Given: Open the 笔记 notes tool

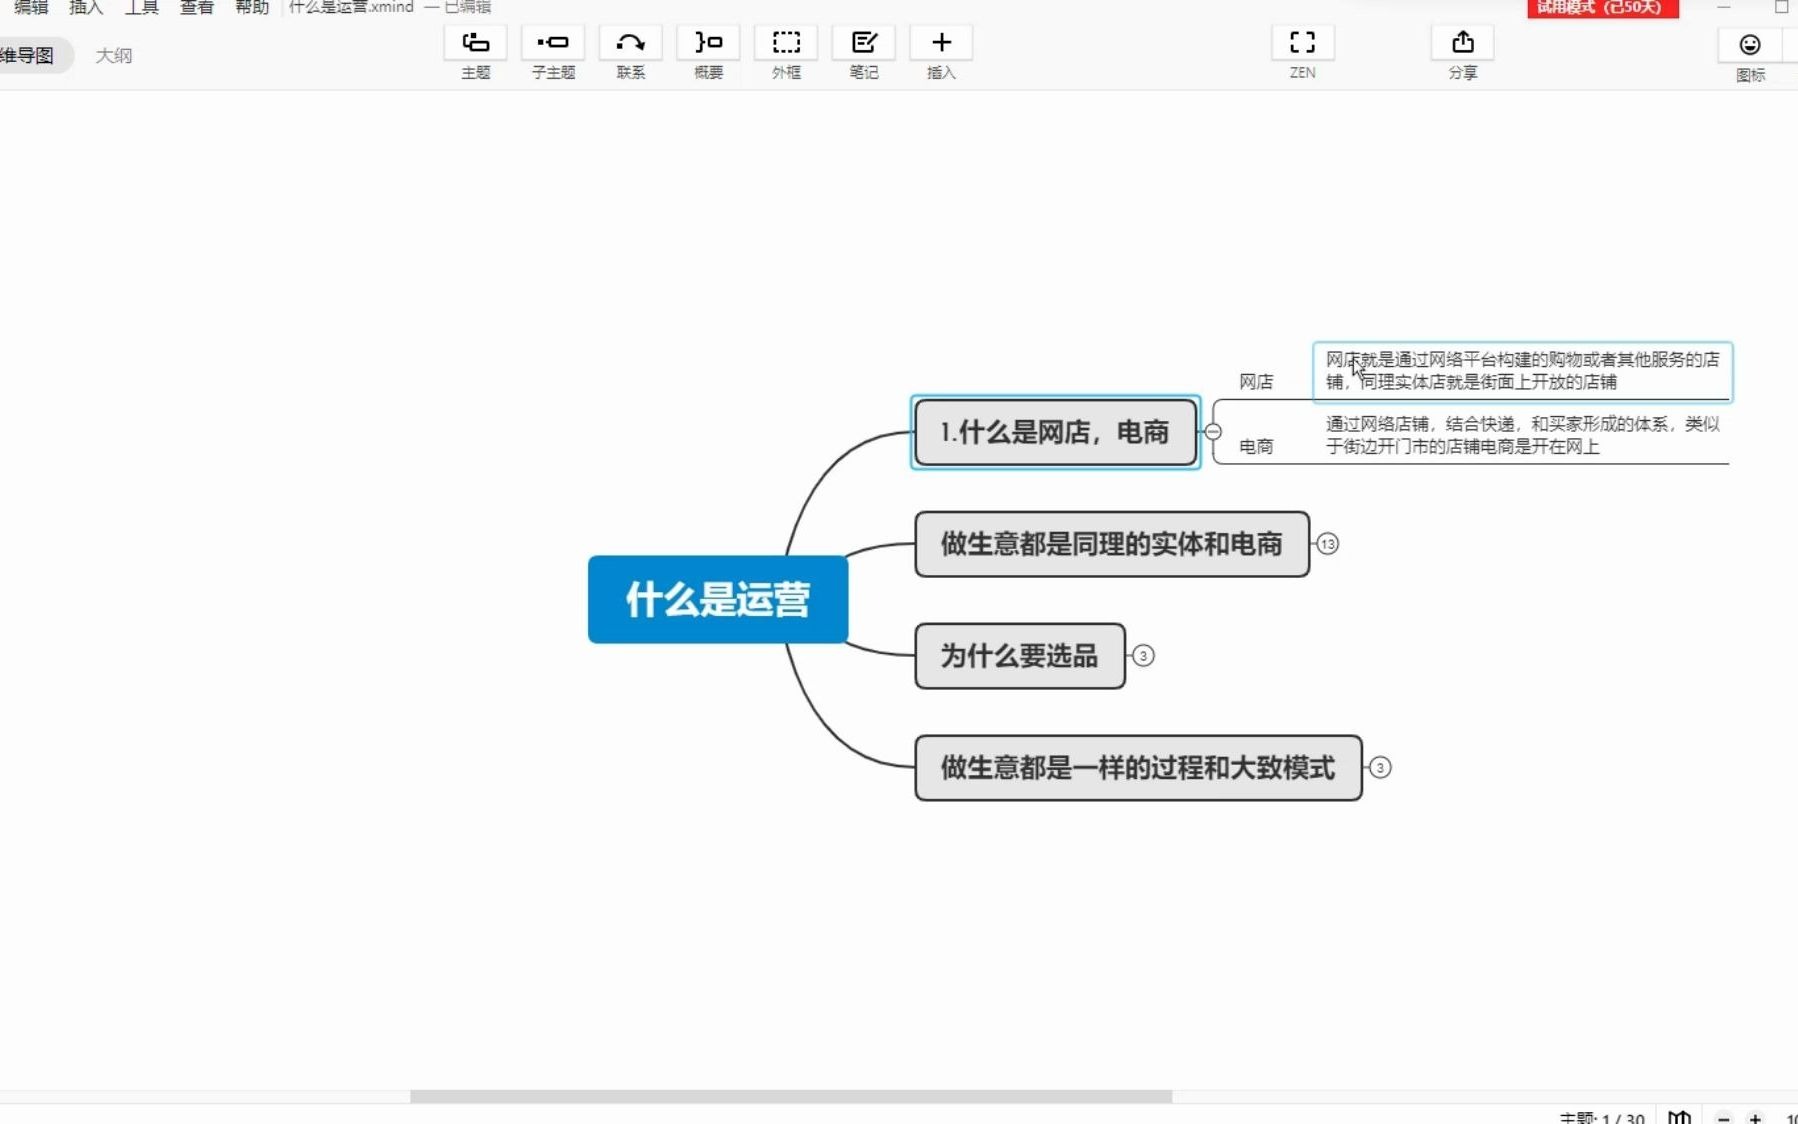Looking at the screenshot, I should (x=864, y=43).
